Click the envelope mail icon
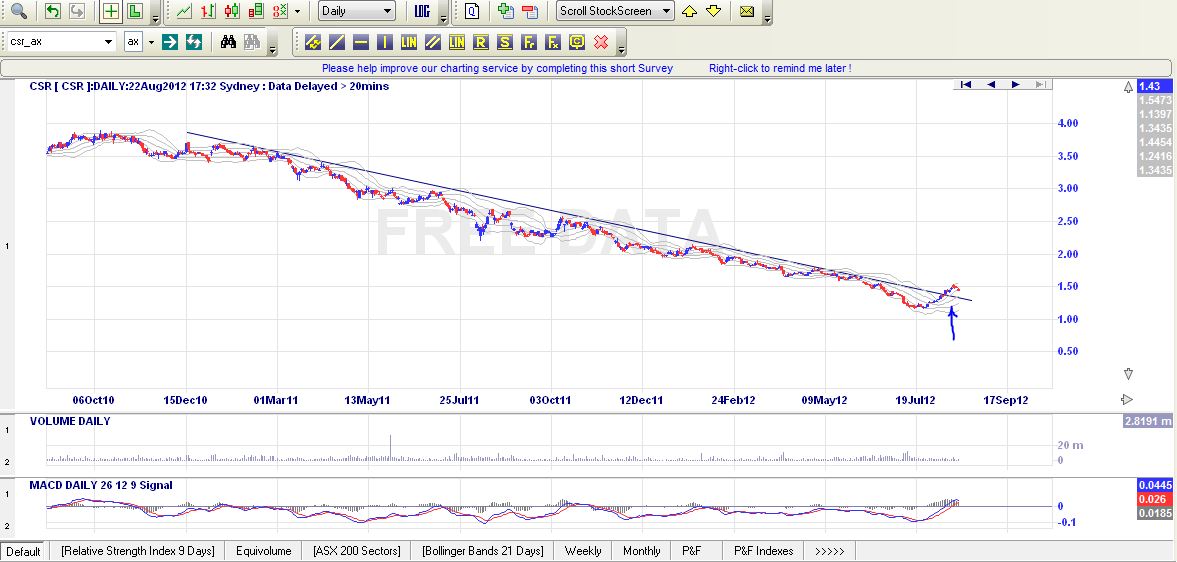The height and width of the screenshot is (562, 1177). pos(747,11)
